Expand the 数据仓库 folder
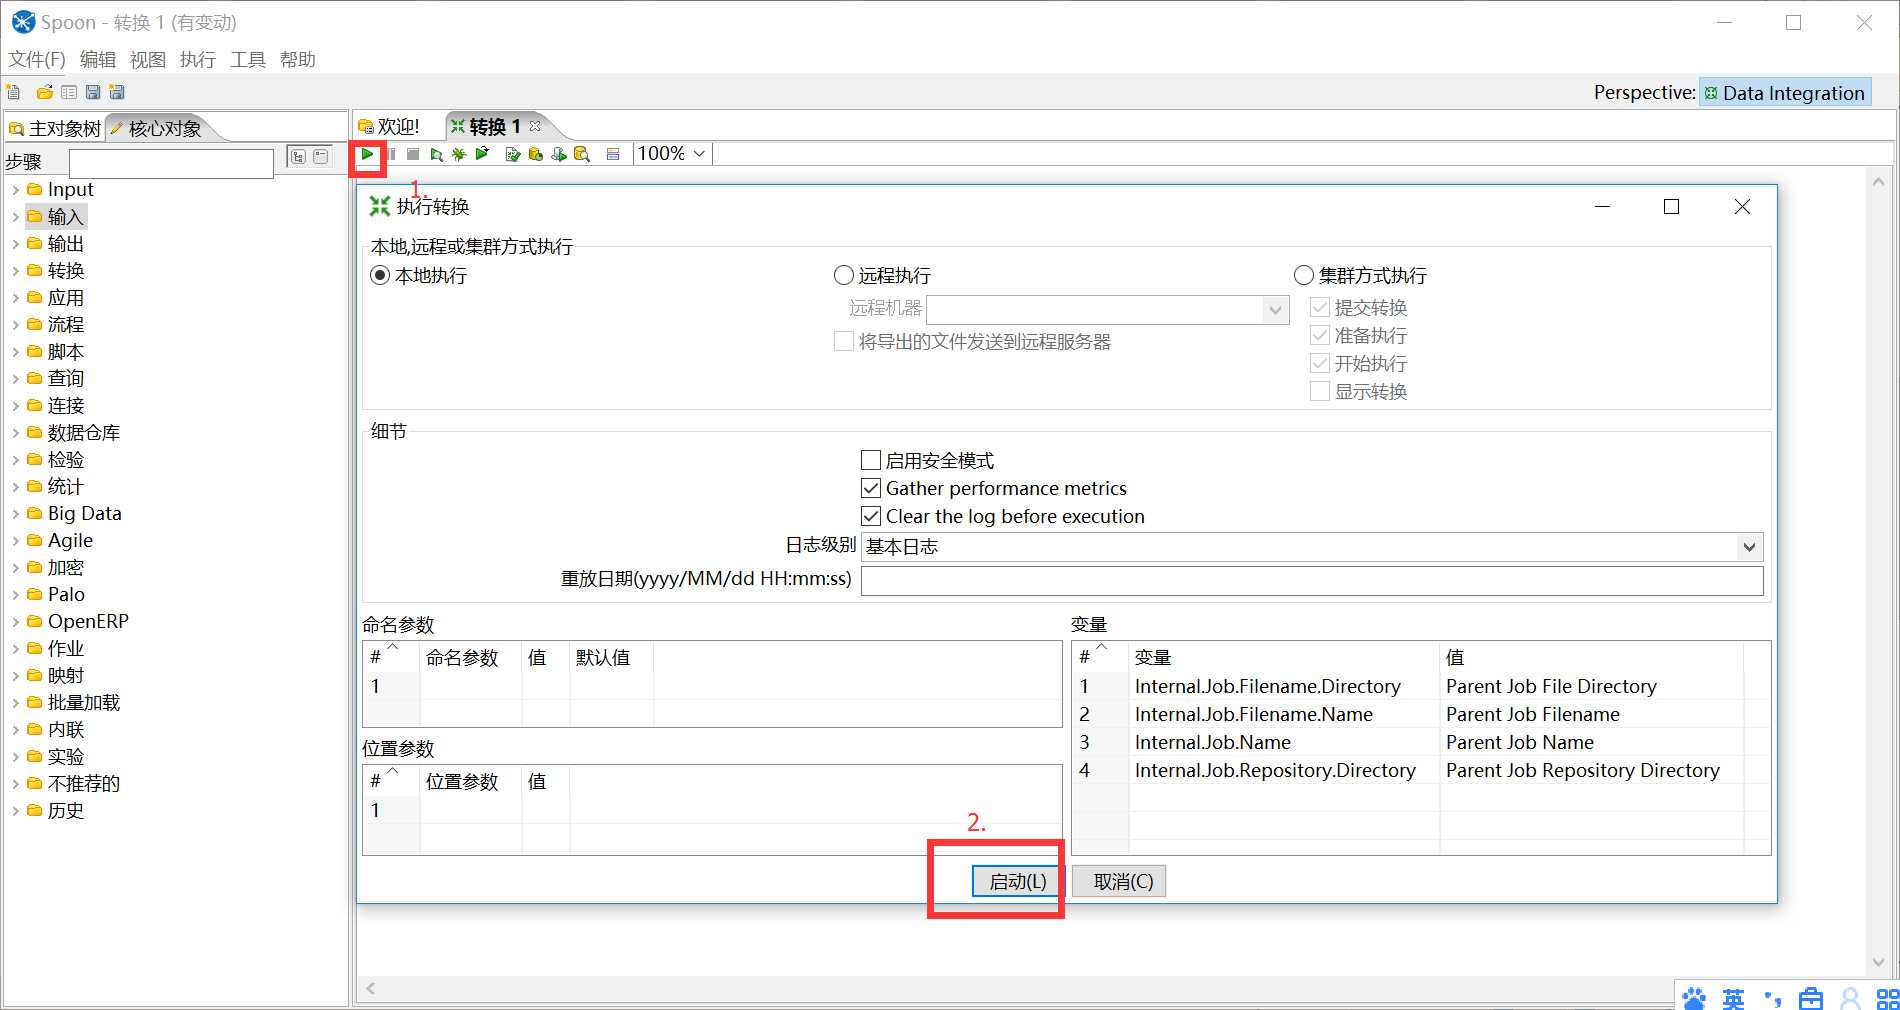Image resolution: width=1900 pixels, height=1010 pixels. click(x=15, y=432)
